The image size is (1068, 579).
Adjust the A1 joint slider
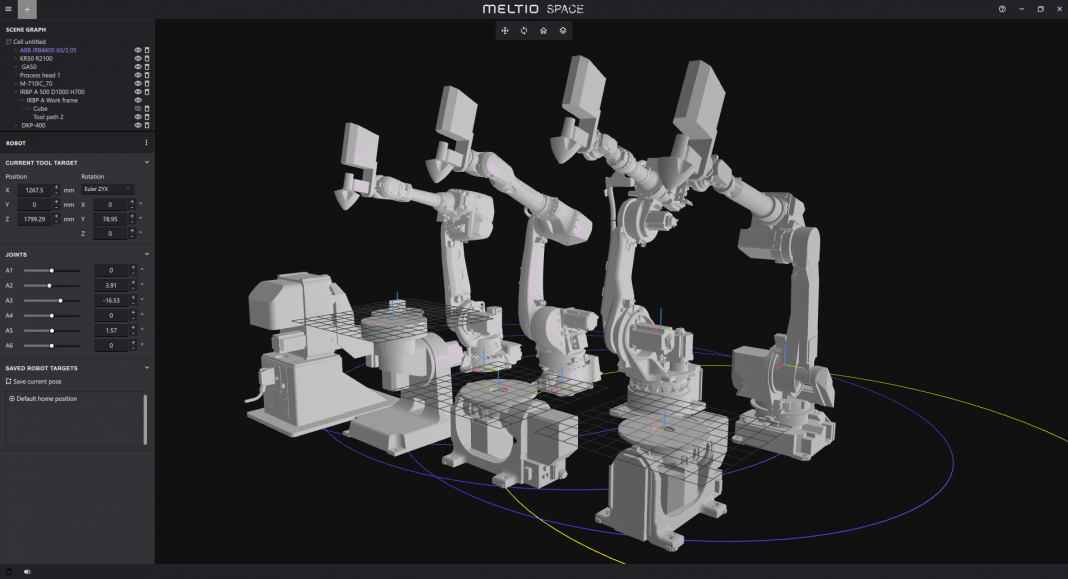pyautogui.click(x=52, y=270)
